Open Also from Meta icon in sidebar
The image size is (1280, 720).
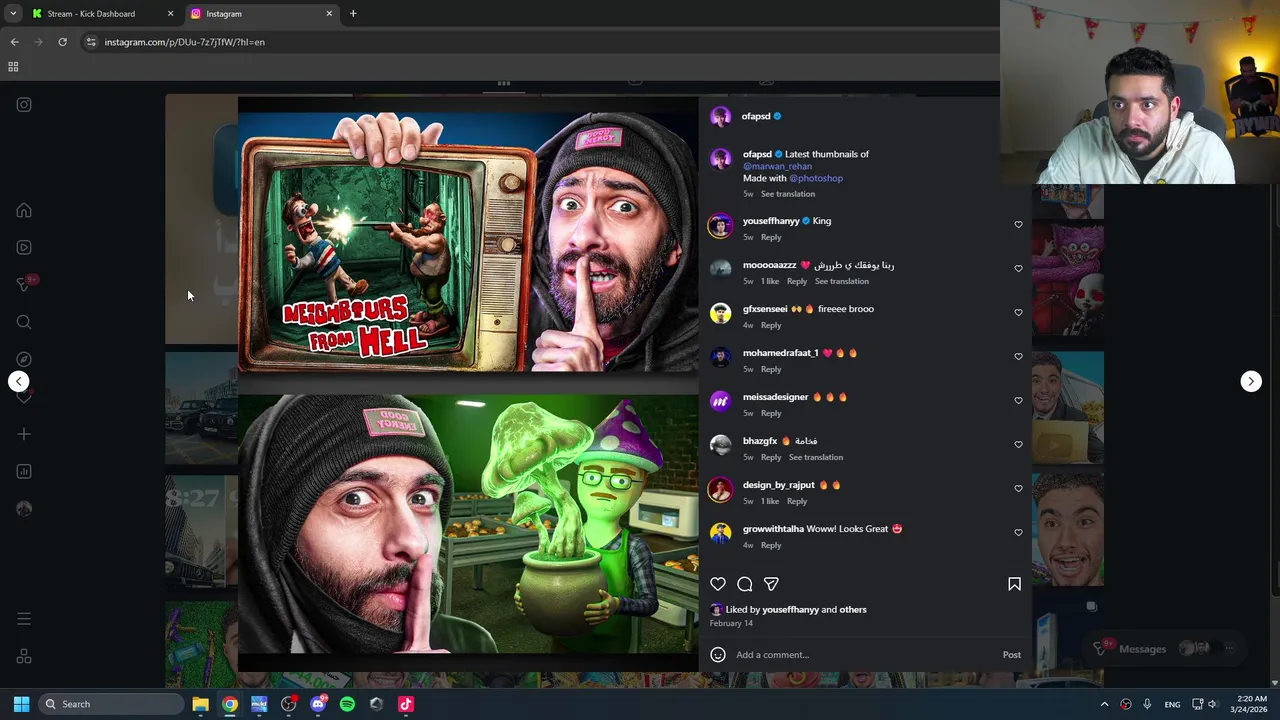tap(24, 657)
